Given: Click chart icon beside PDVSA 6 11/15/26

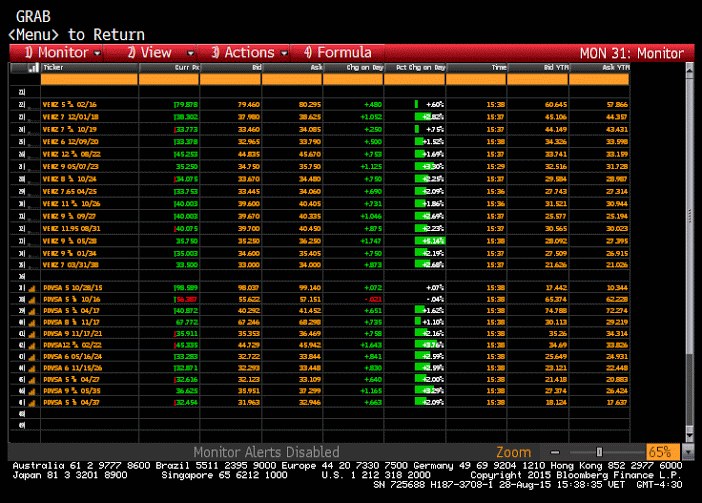Looking at the screenshot, I should (x=32, y=369).
